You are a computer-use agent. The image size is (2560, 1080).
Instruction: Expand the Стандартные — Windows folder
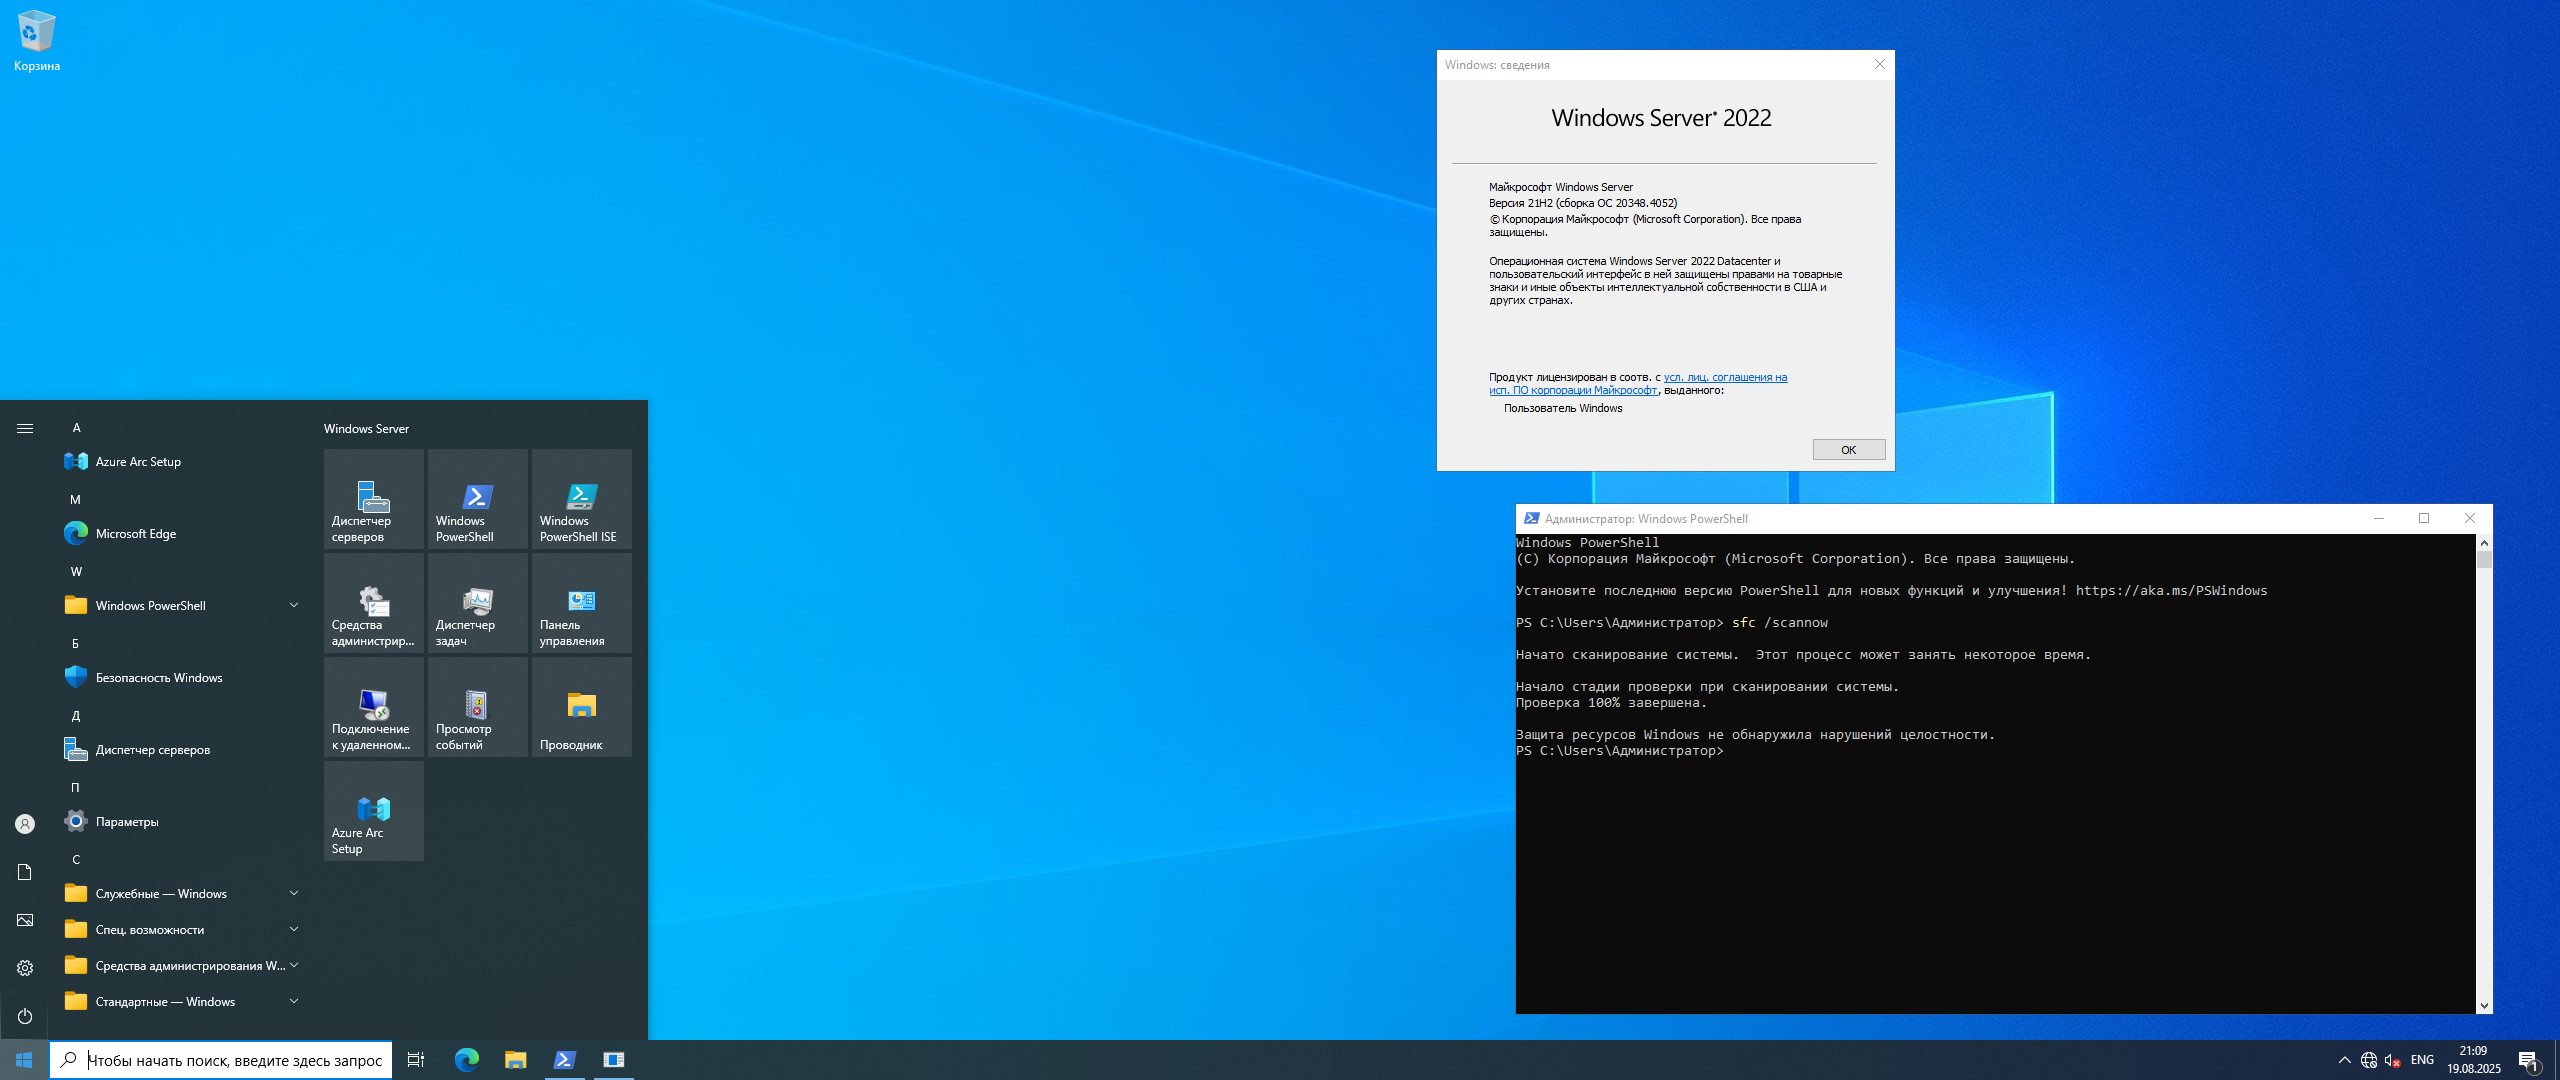click(x=180, y=1002)
